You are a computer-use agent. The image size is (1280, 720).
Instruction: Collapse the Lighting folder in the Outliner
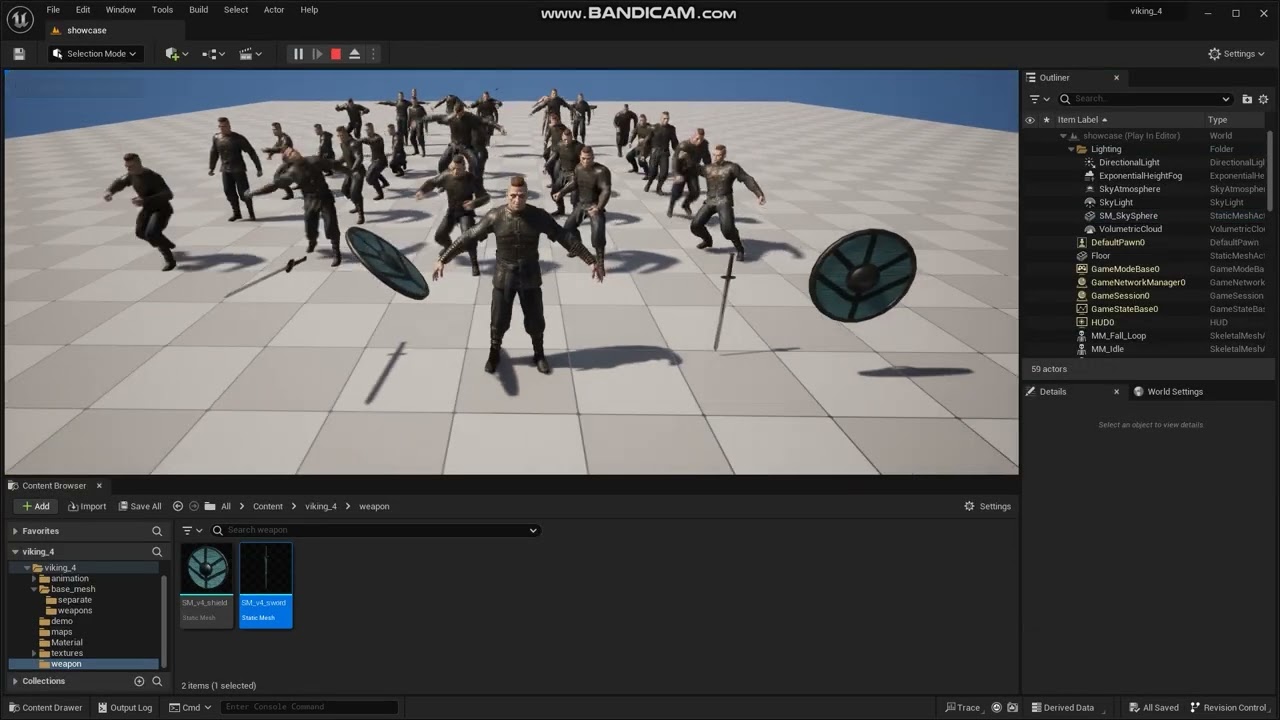point(1071,149)
